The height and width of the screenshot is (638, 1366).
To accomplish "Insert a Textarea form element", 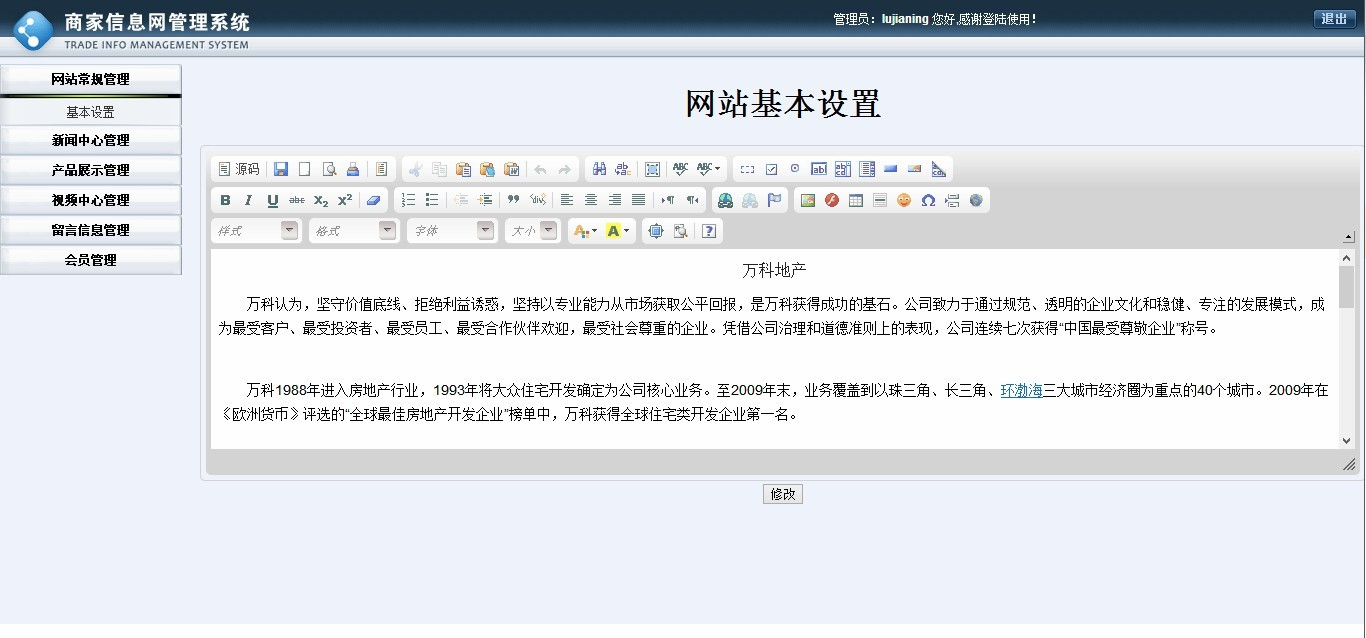I will pos(843,169).
